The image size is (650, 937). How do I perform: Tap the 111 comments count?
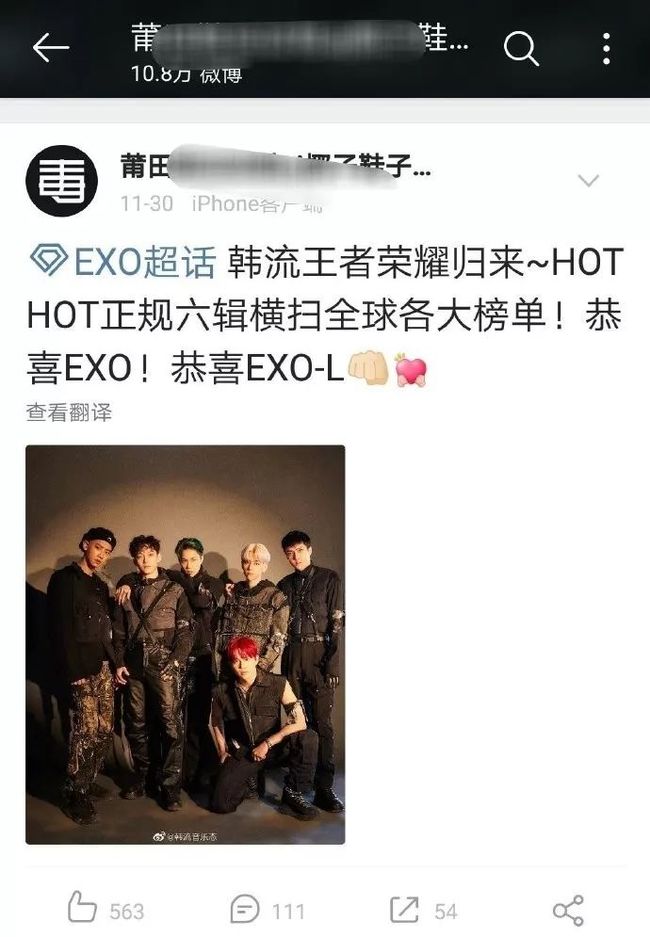pos(289,912)
